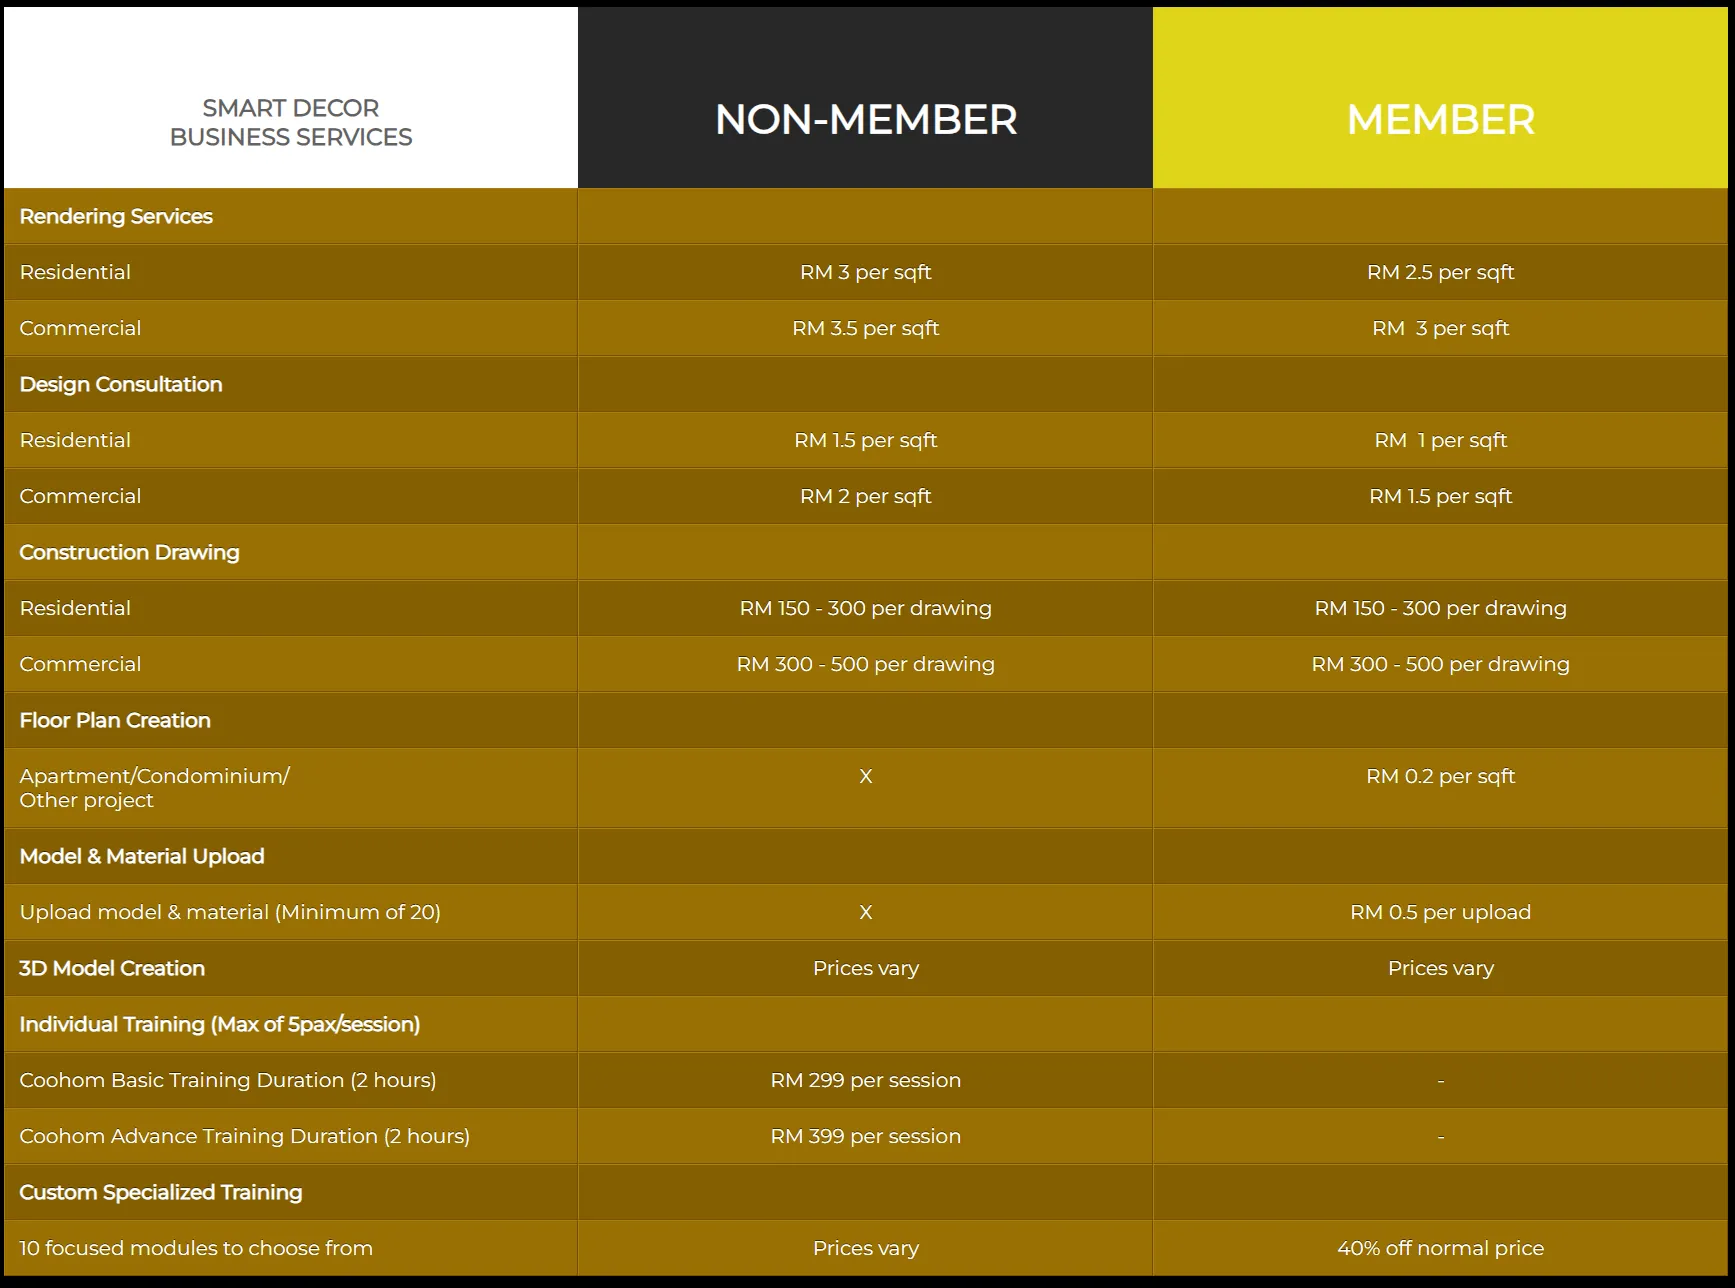The width and height of the screenshot is (1735, 1288).
Task: Click the Rendering Services section heading
Action: click(x=116, y=216)
